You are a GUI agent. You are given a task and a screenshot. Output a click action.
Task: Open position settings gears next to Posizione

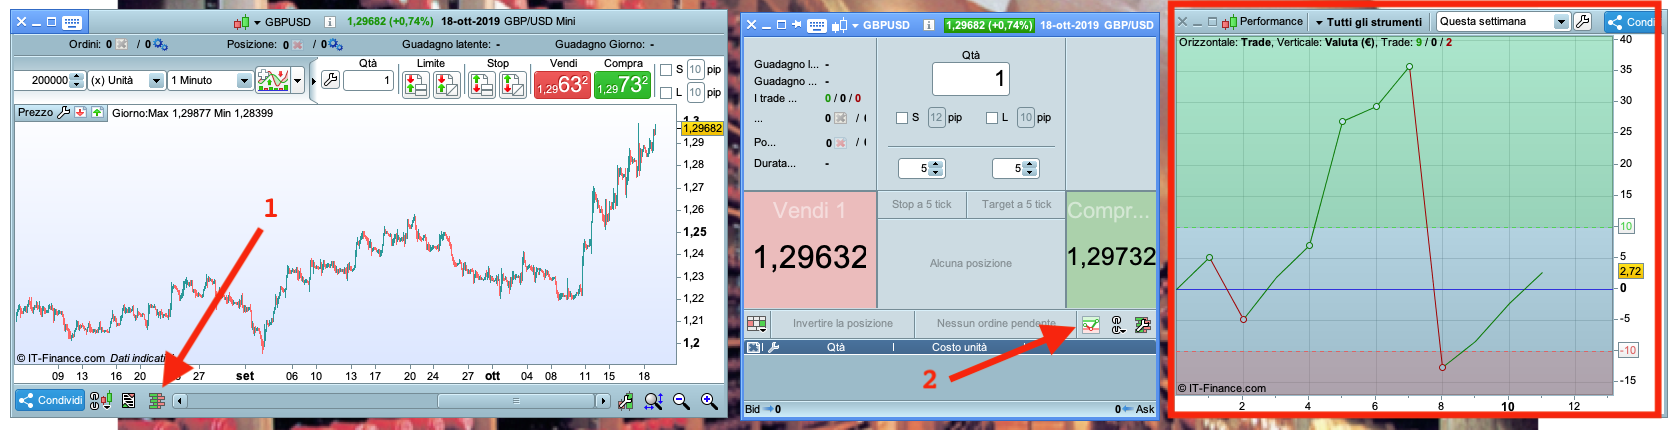coord(336,44)
